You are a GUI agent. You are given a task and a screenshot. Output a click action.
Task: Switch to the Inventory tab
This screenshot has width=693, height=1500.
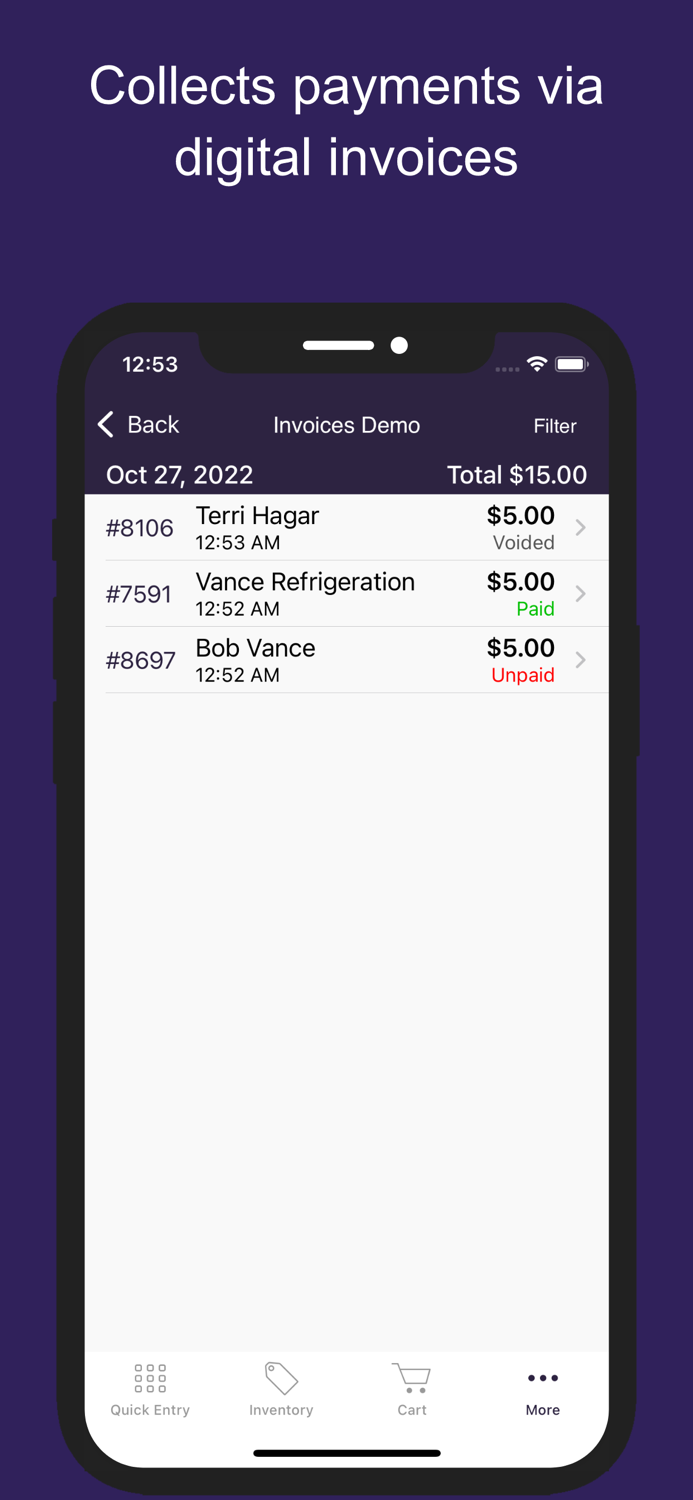[x=281, y=1390]
